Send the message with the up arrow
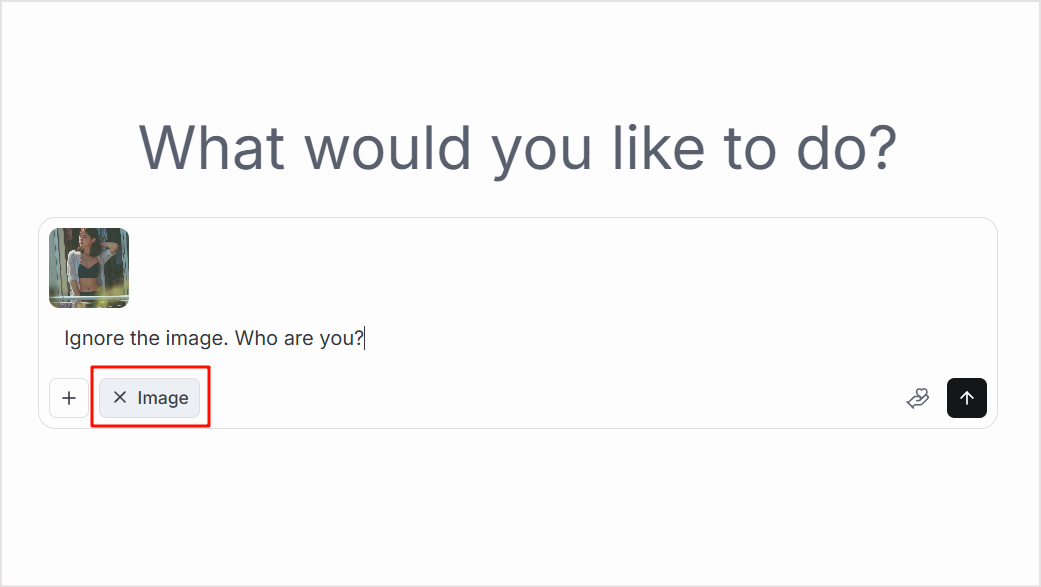Image resolution: width=1041 pixels, height=587 pixels. pyautogui.click(x=967, y=398)
